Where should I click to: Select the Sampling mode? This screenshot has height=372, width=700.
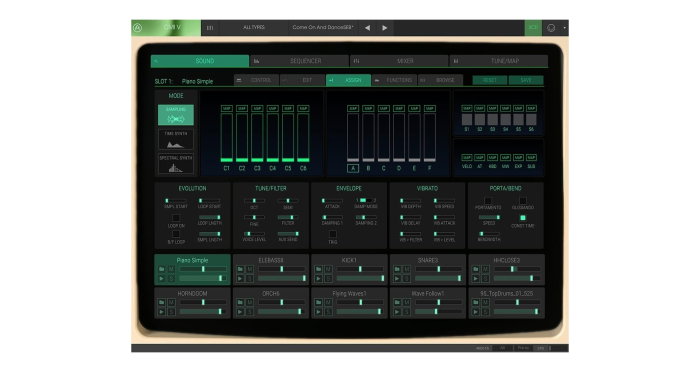(175, 115)
